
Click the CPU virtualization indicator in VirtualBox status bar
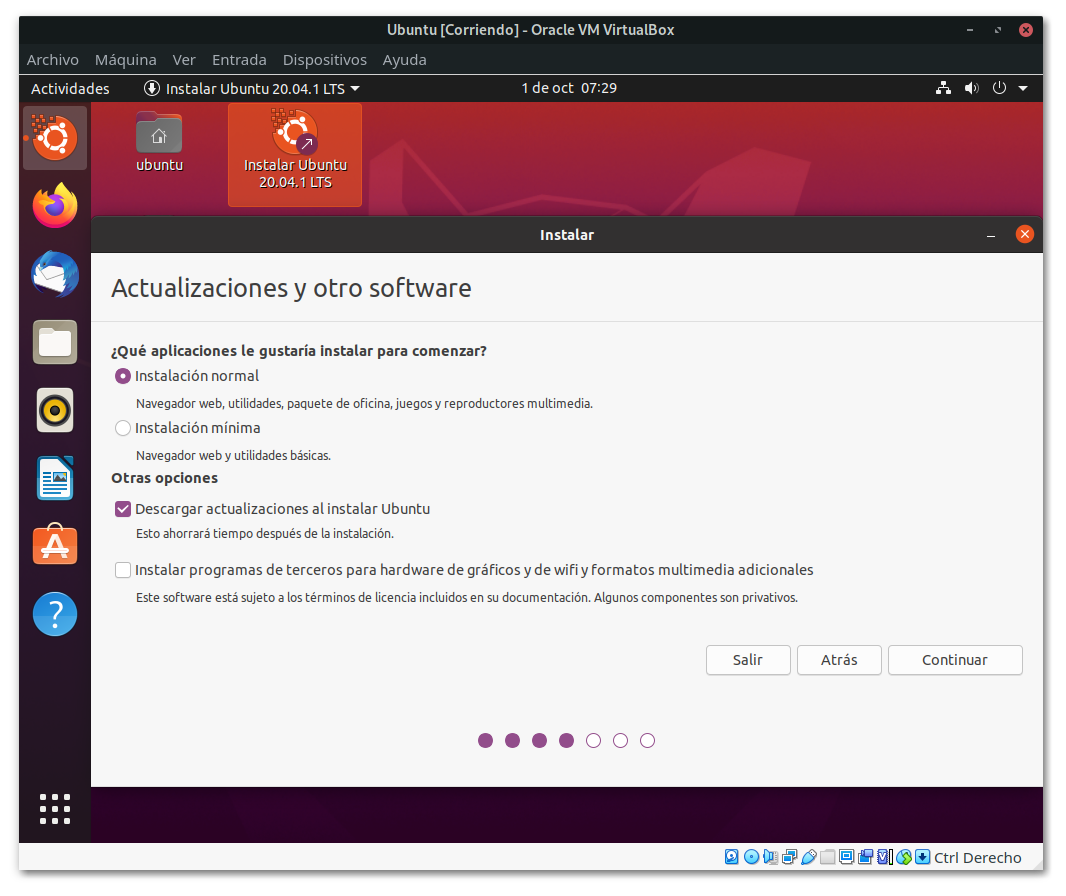pos(884,857)
